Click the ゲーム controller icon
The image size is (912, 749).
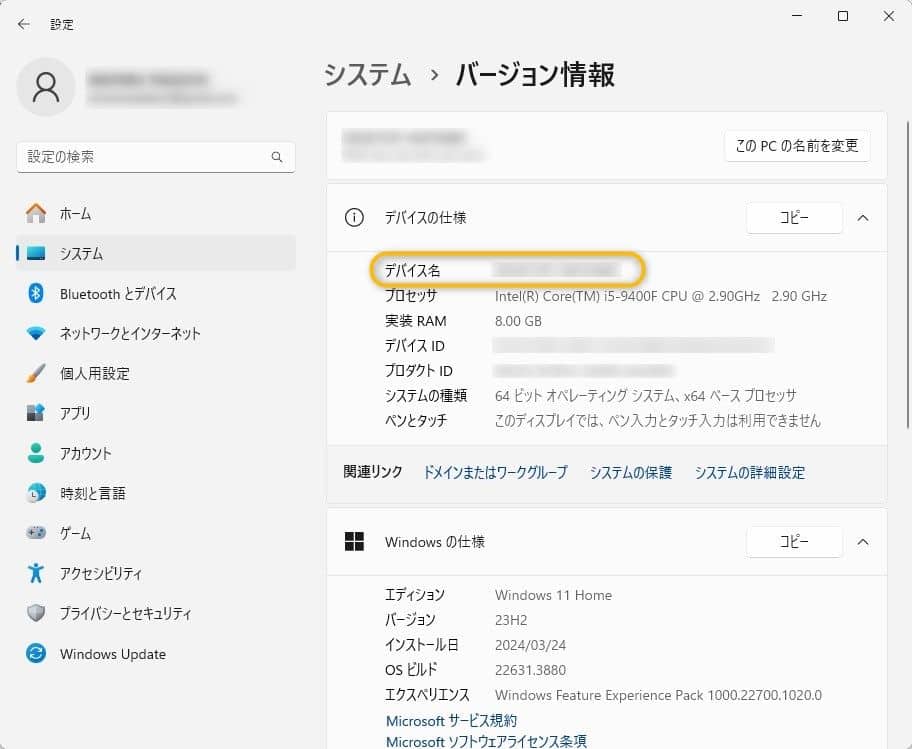click(x=35, y=533)
